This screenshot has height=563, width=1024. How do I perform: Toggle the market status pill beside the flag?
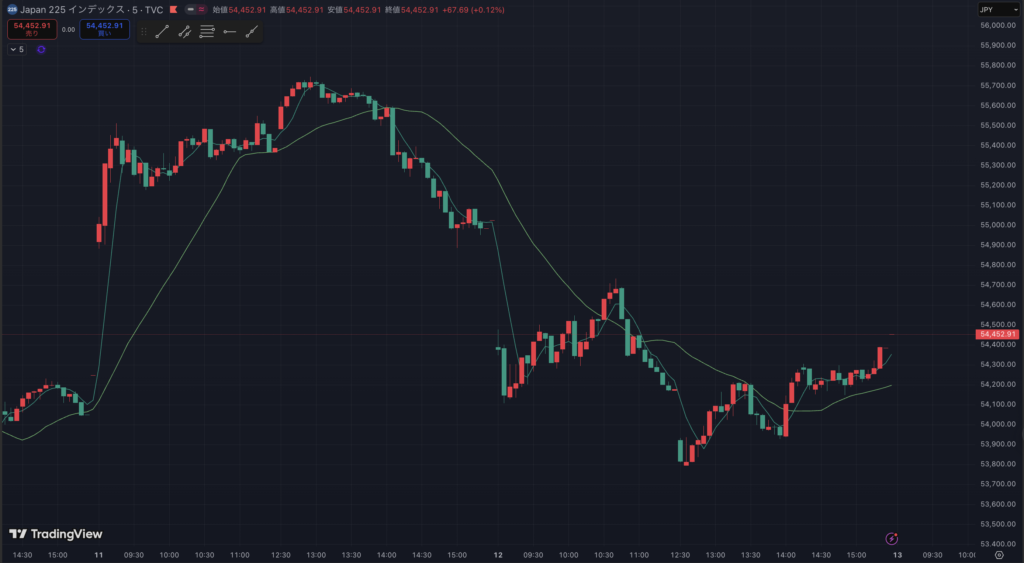coord(190,9)
